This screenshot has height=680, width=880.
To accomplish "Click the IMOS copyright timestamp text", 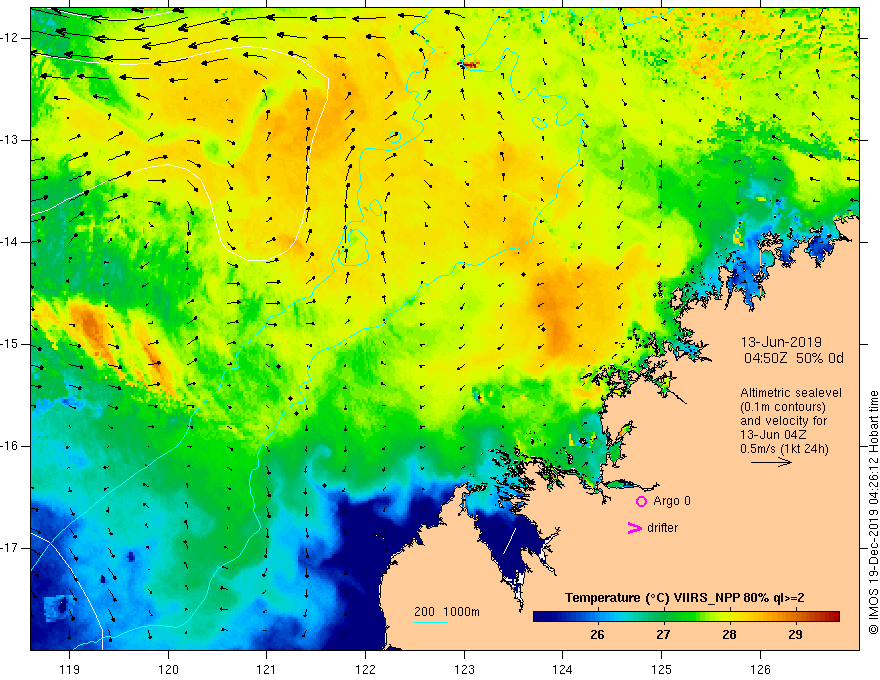I will coord(873,512).
